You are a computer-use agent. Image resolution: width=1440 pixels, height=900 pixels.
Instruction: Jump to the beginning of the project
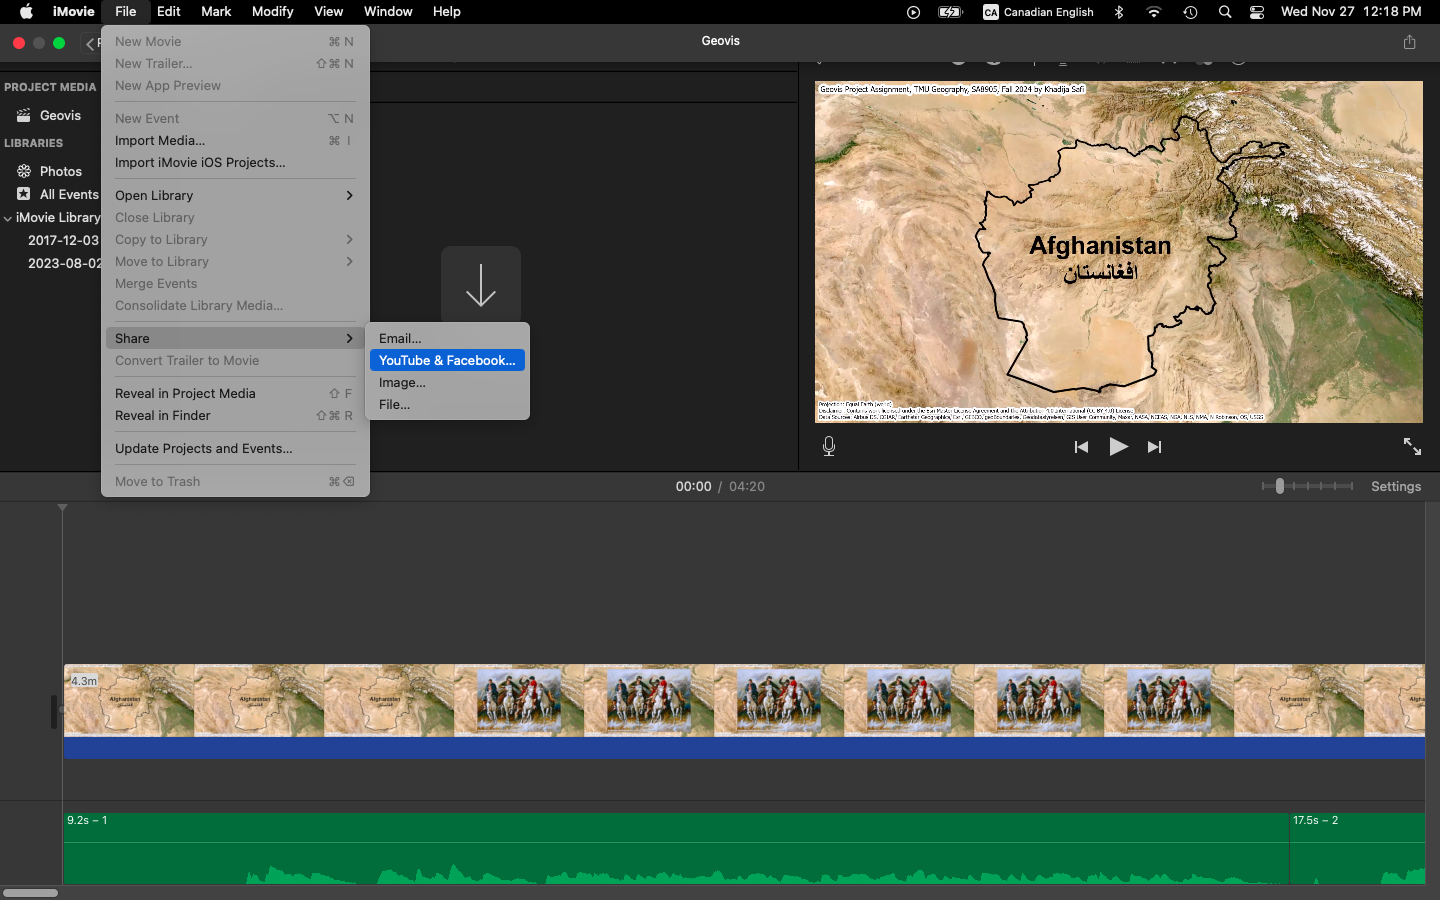[1081, 447]
